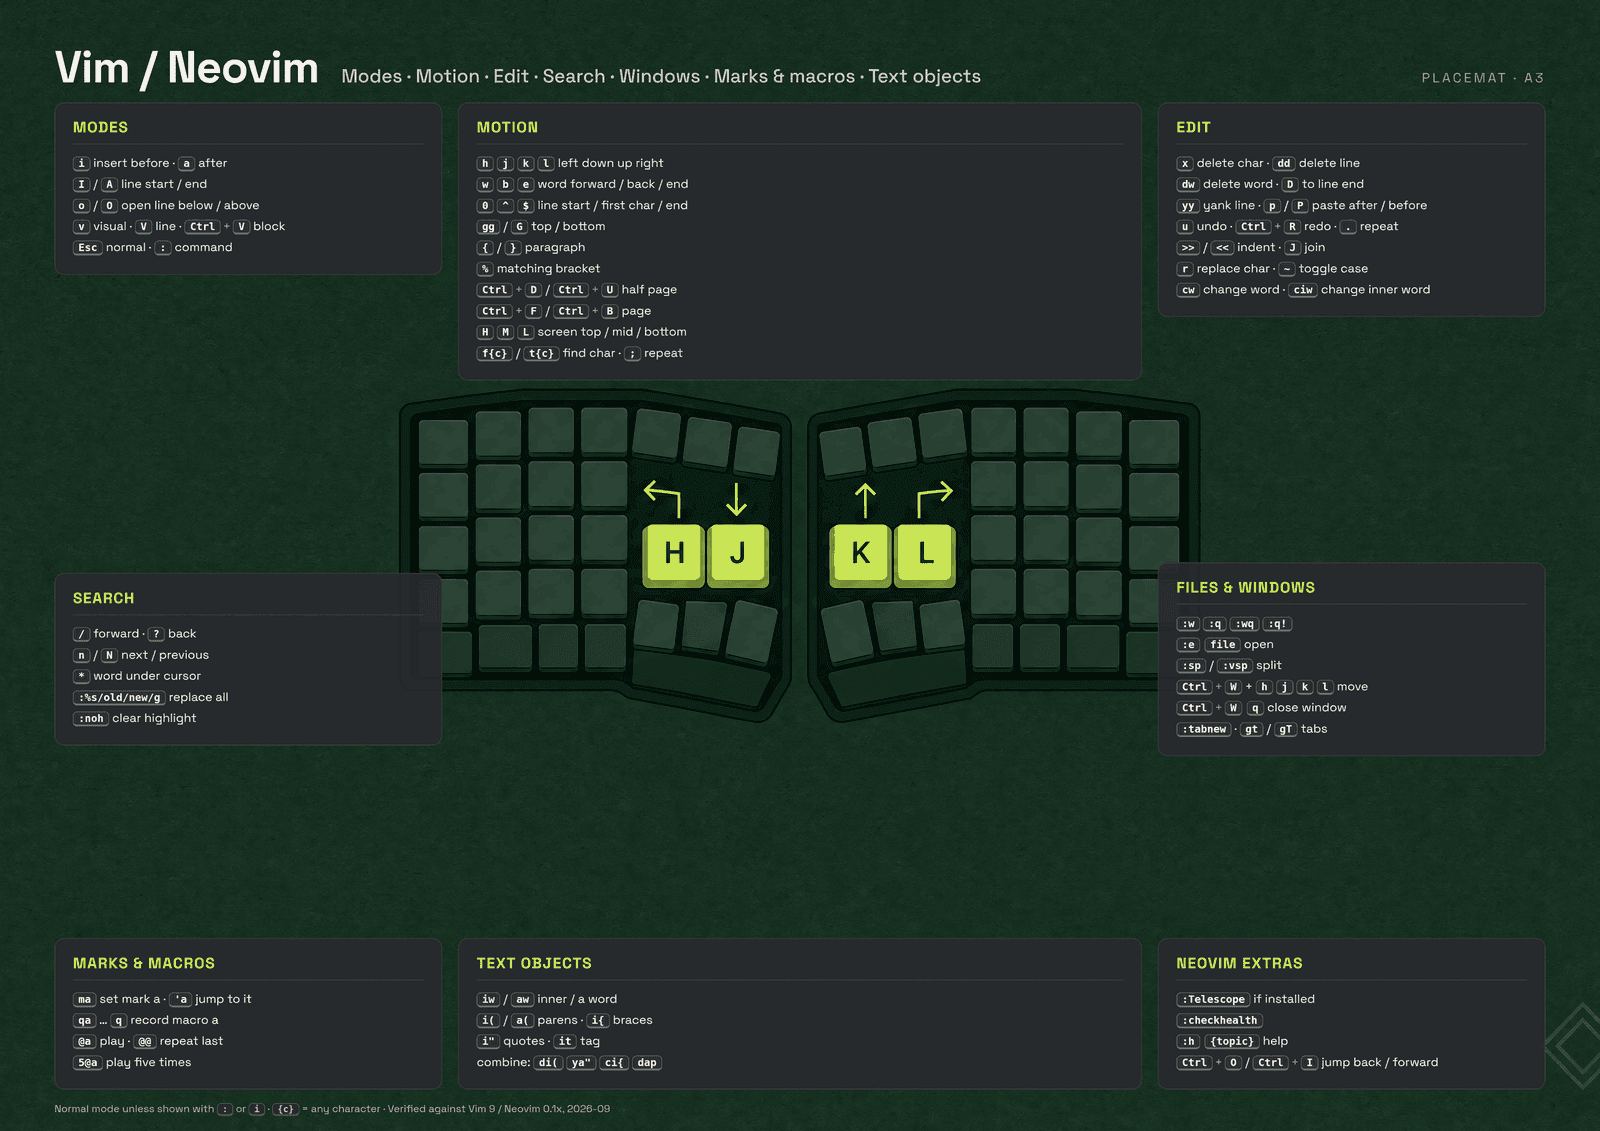Click the "Verified against Vim 9" footer note

tap(441, 1109)
